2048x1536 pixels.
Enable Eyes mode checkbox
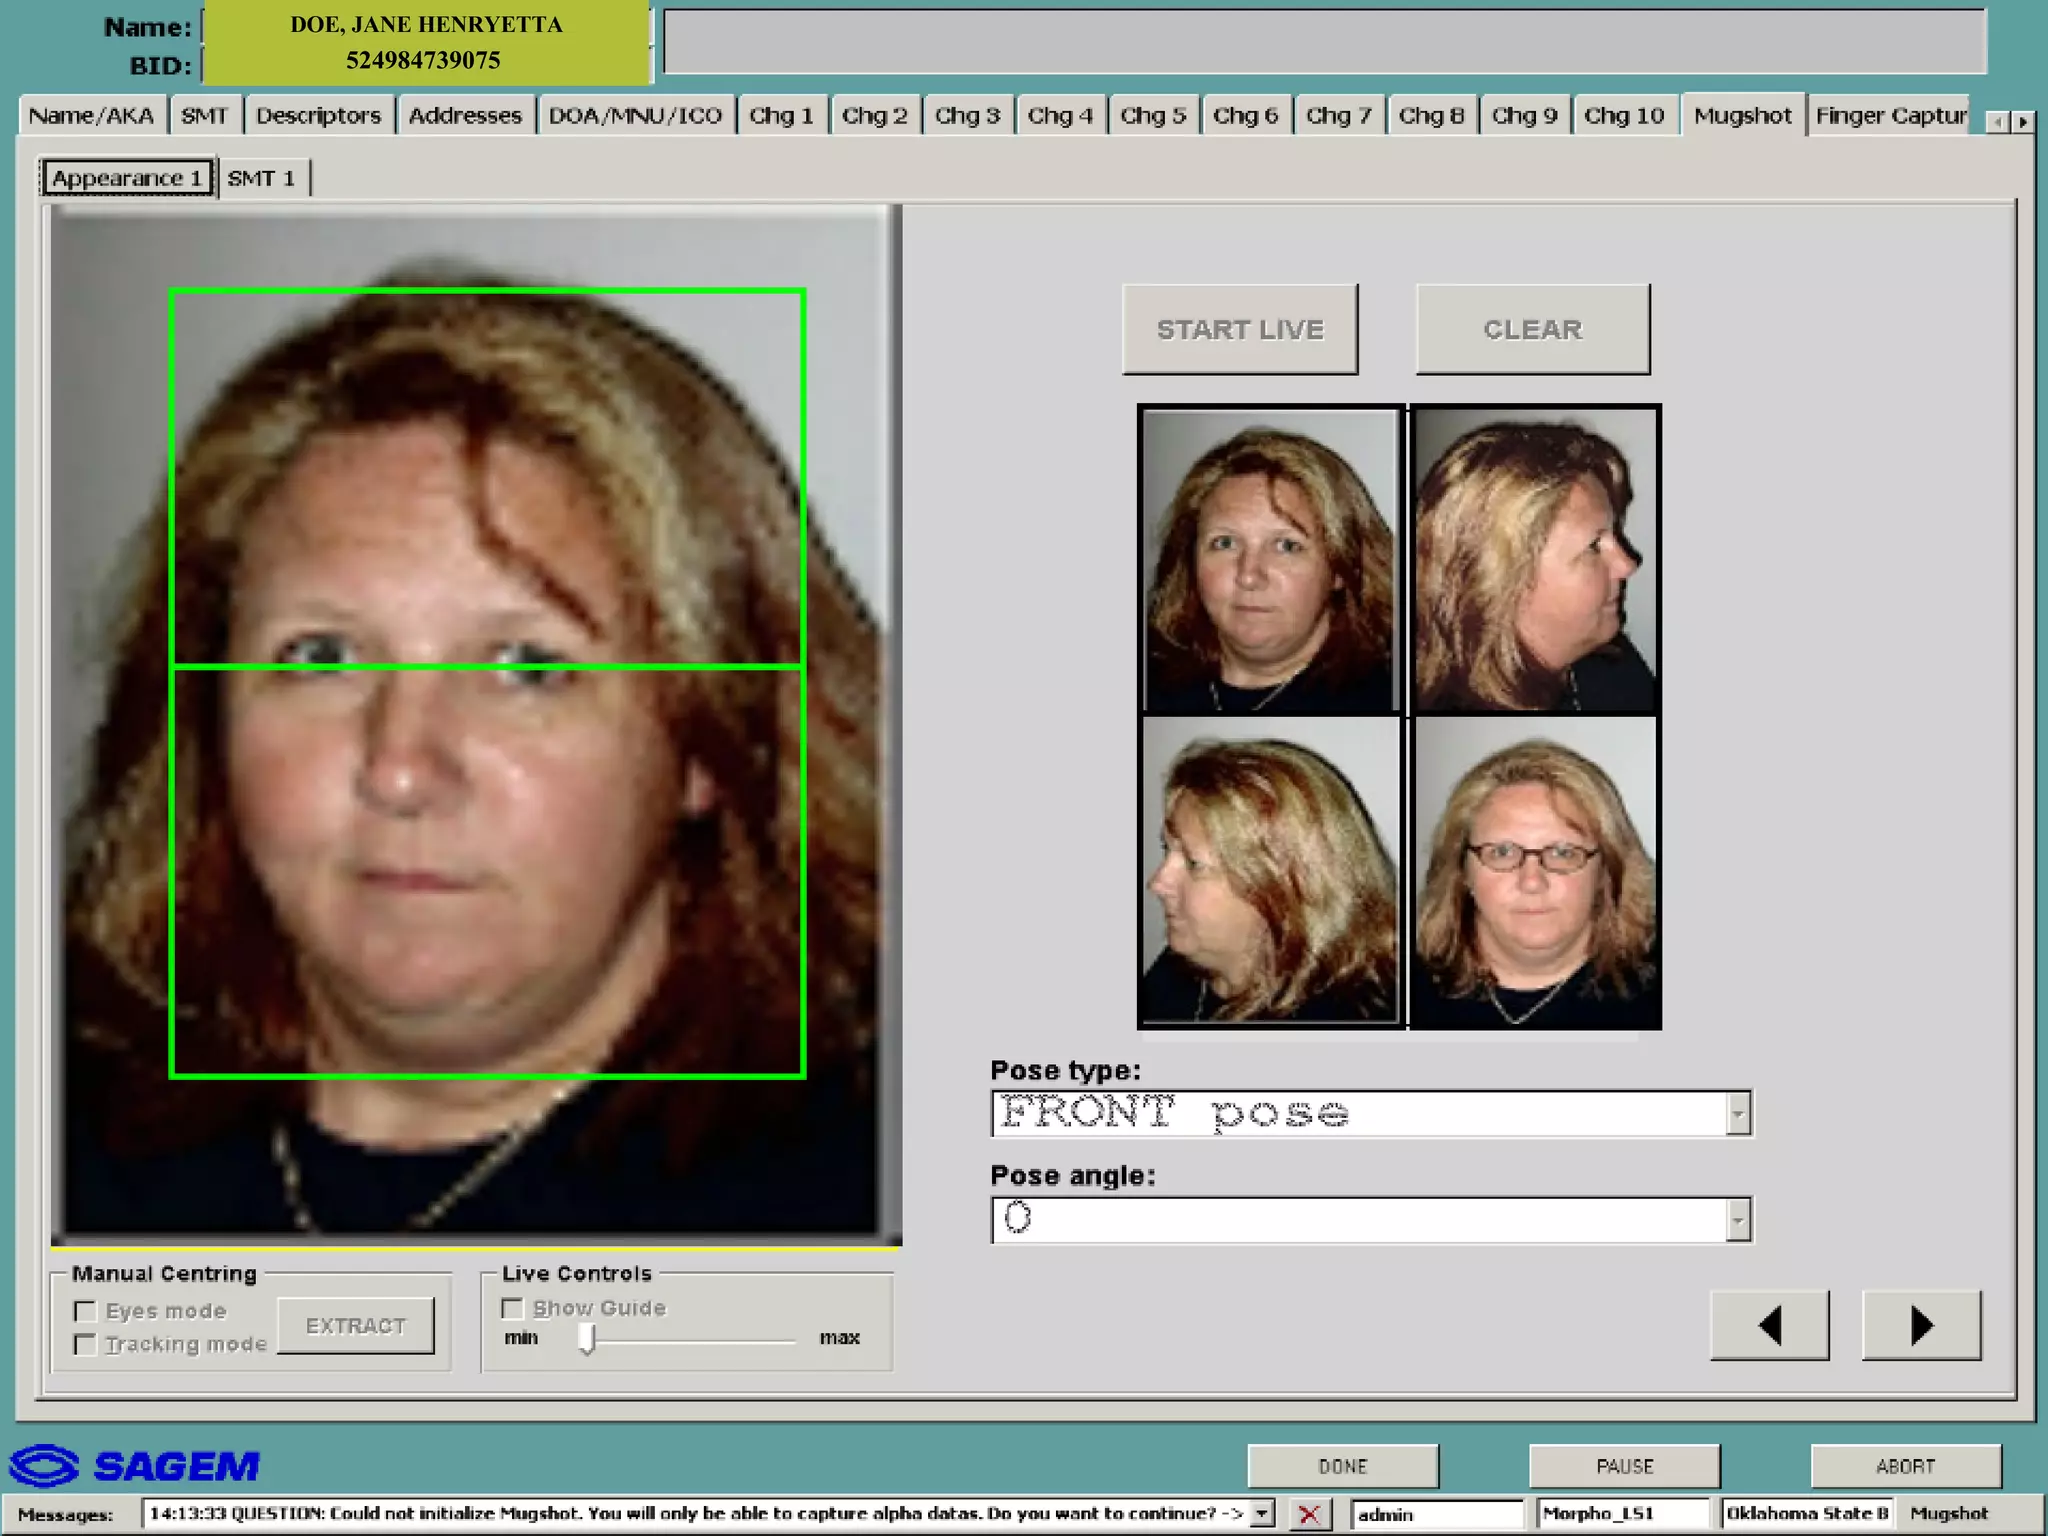[86, 1311]
